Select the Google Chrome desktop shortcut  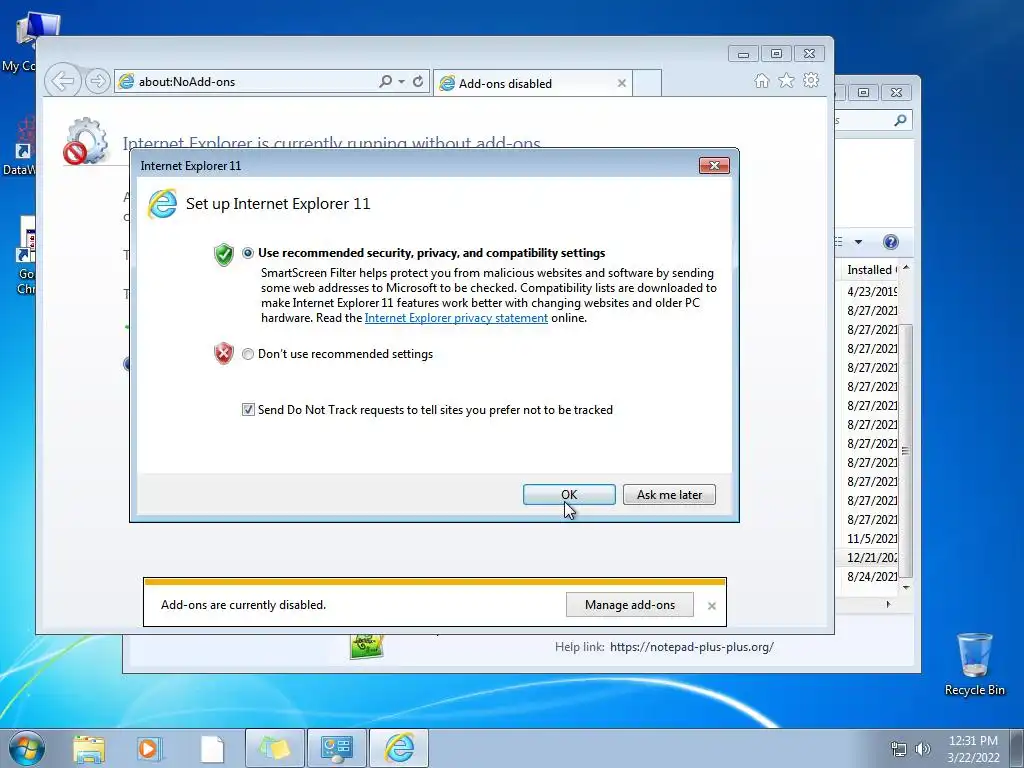click(26, 256)
